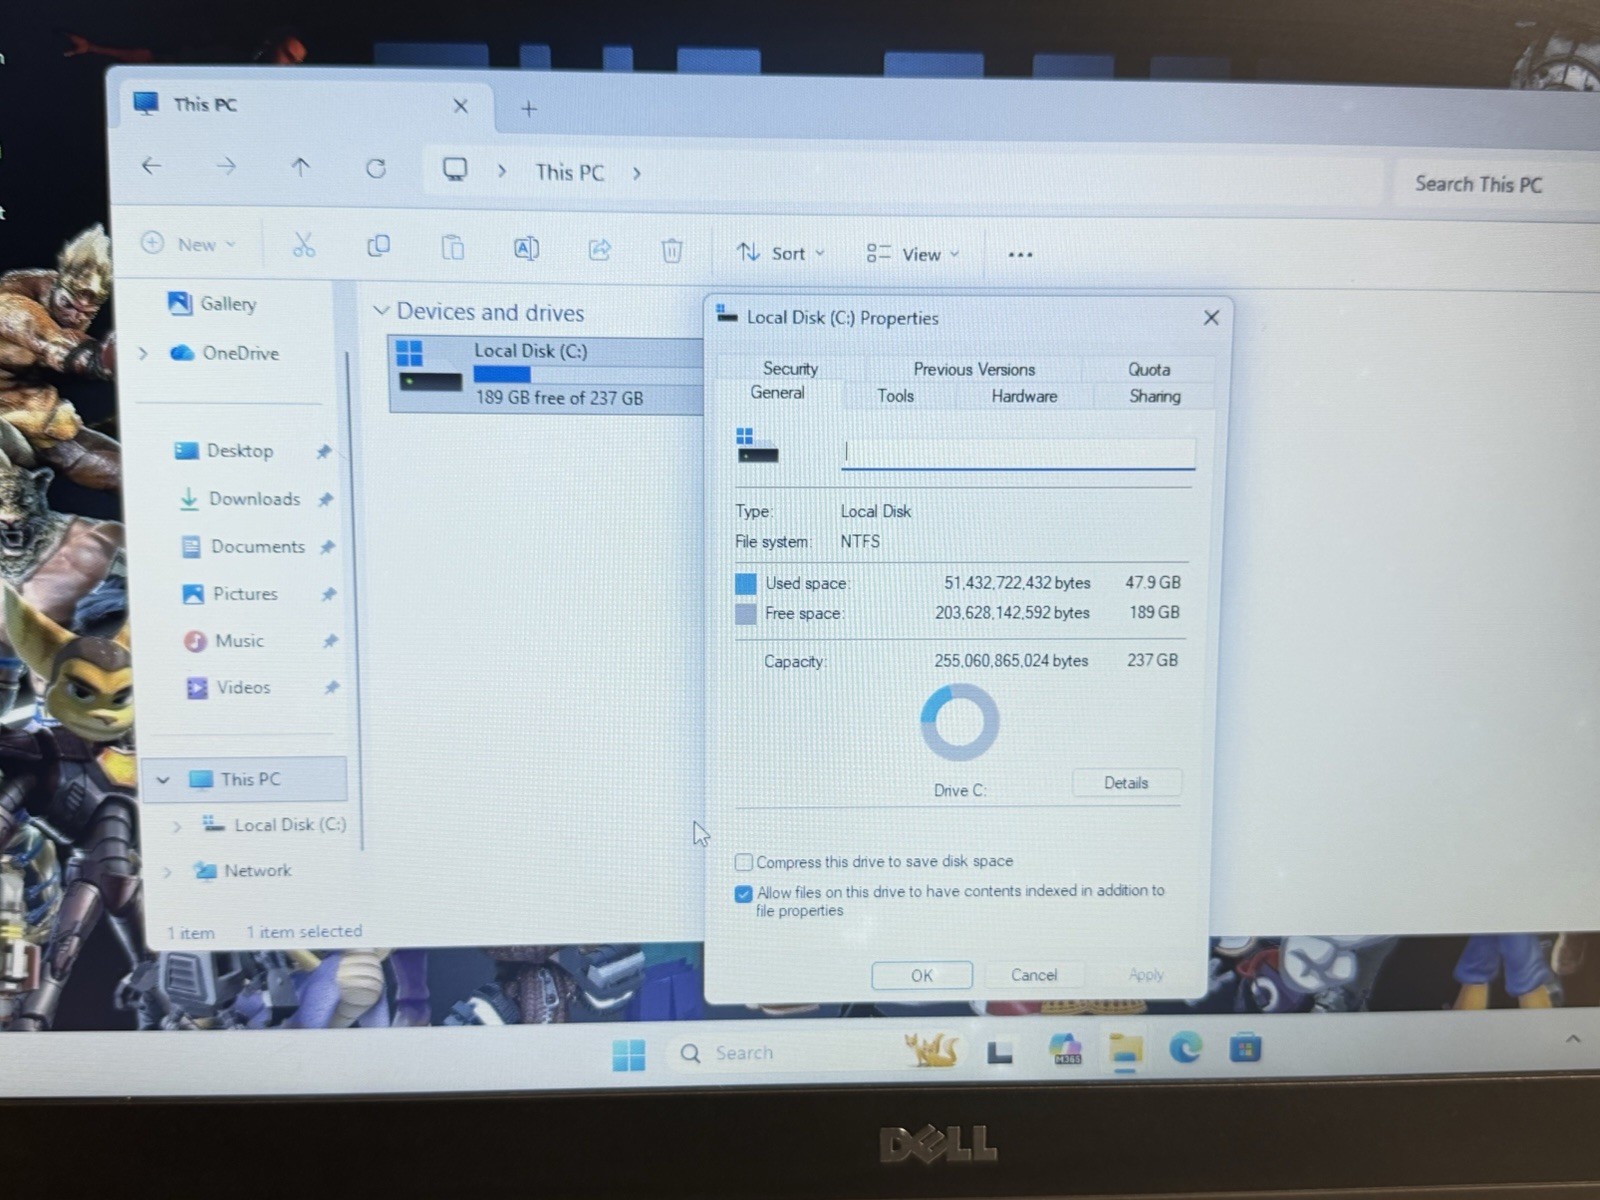Expand Local Disk (C:) in sidebar tree
Image resolution: width=1600 pixels, height=1200 pixels.
177,826
